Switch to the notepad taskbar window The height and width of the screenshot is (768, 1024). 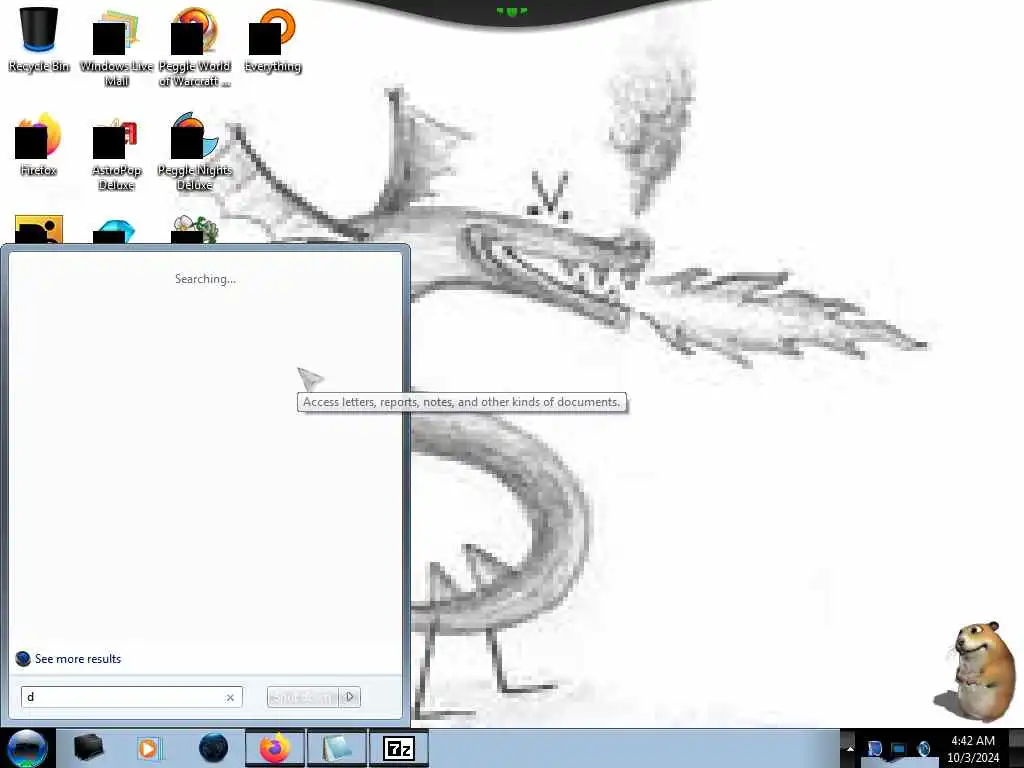[x=336, y=748]
